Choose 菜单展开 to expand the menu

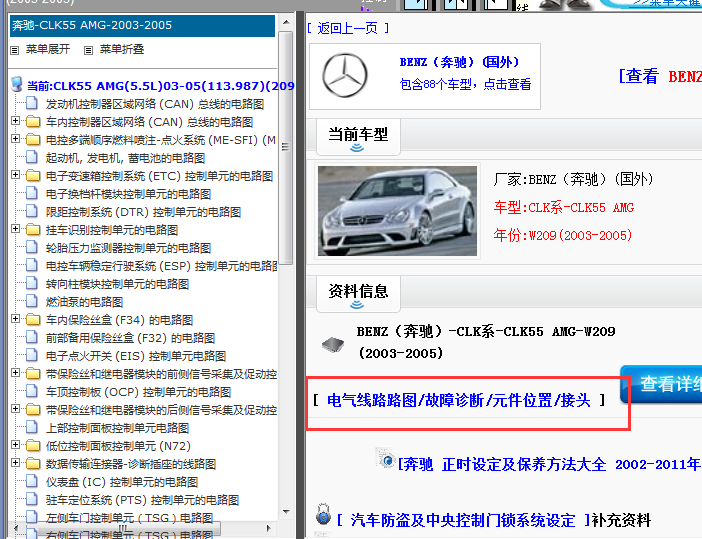(48, 49)
